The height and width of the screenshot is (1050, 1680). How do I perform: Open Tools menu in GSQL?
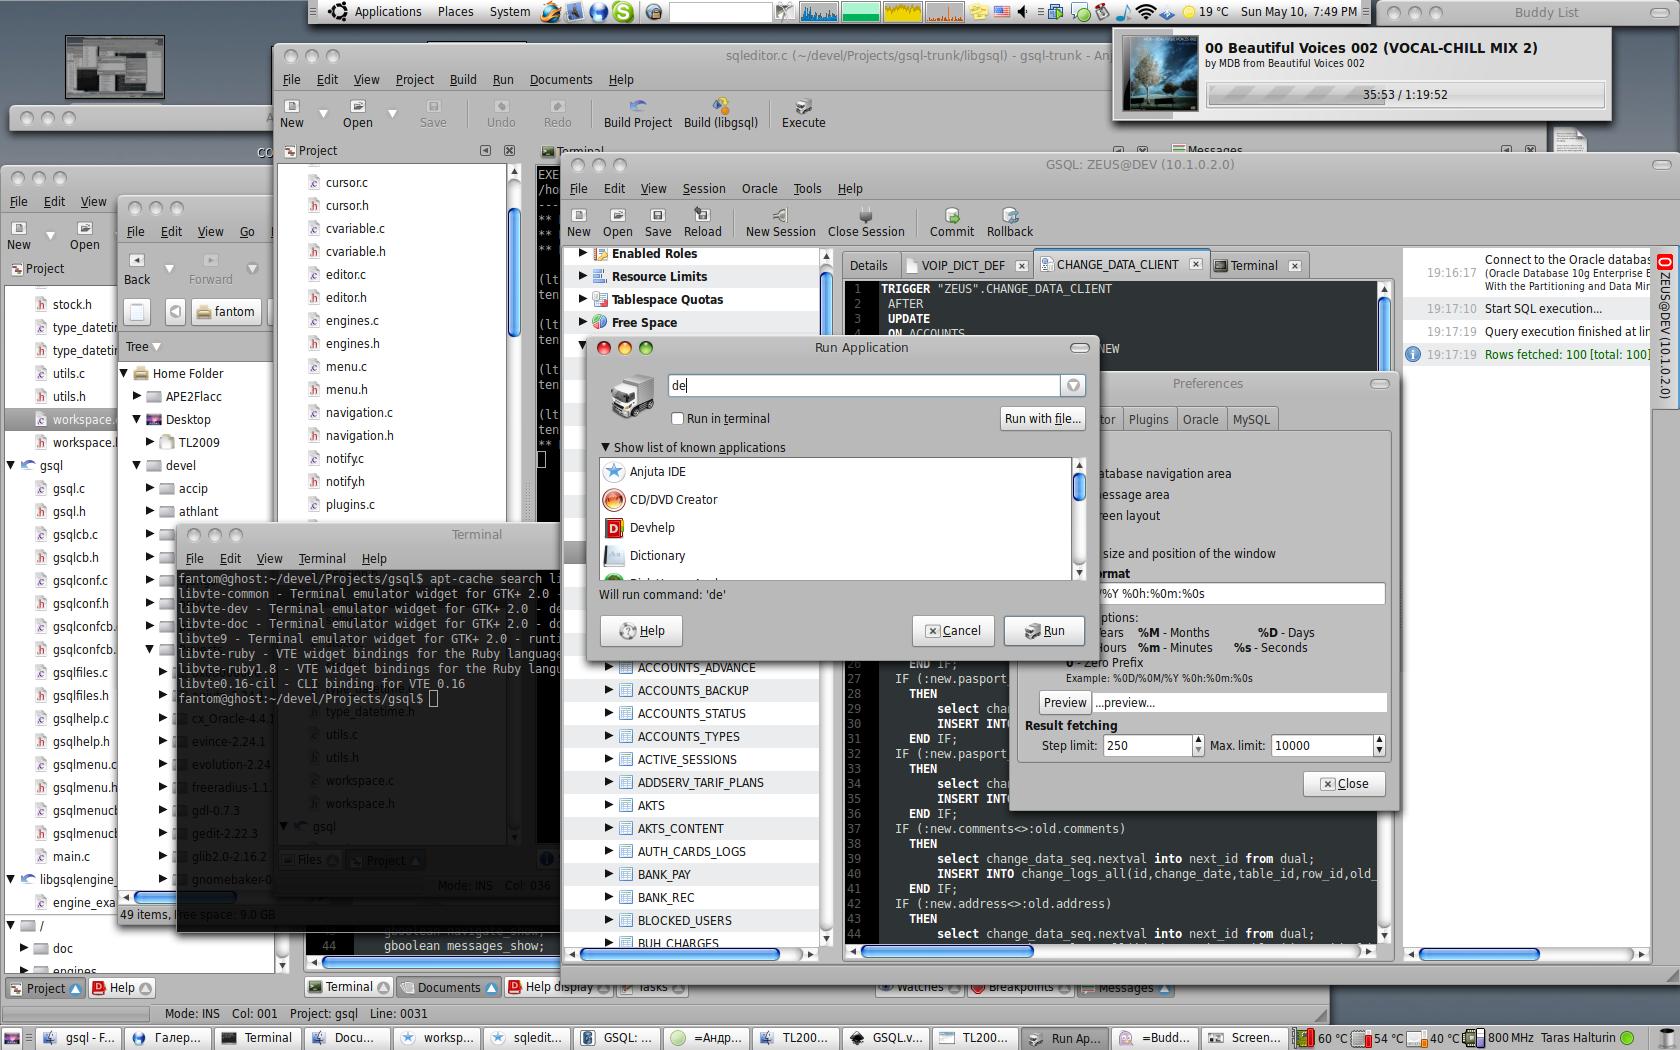(x=807, y=189)
